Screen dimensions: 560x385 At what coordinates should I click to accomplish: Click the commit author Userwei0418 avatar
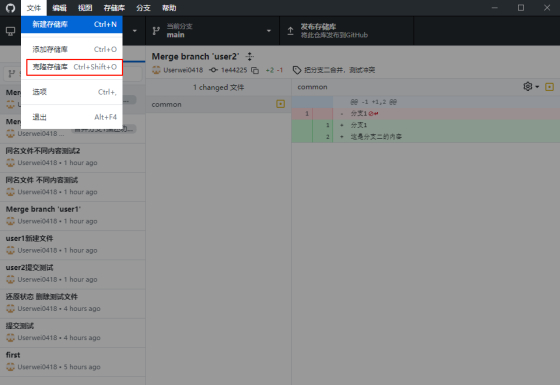tap(156, 70)
